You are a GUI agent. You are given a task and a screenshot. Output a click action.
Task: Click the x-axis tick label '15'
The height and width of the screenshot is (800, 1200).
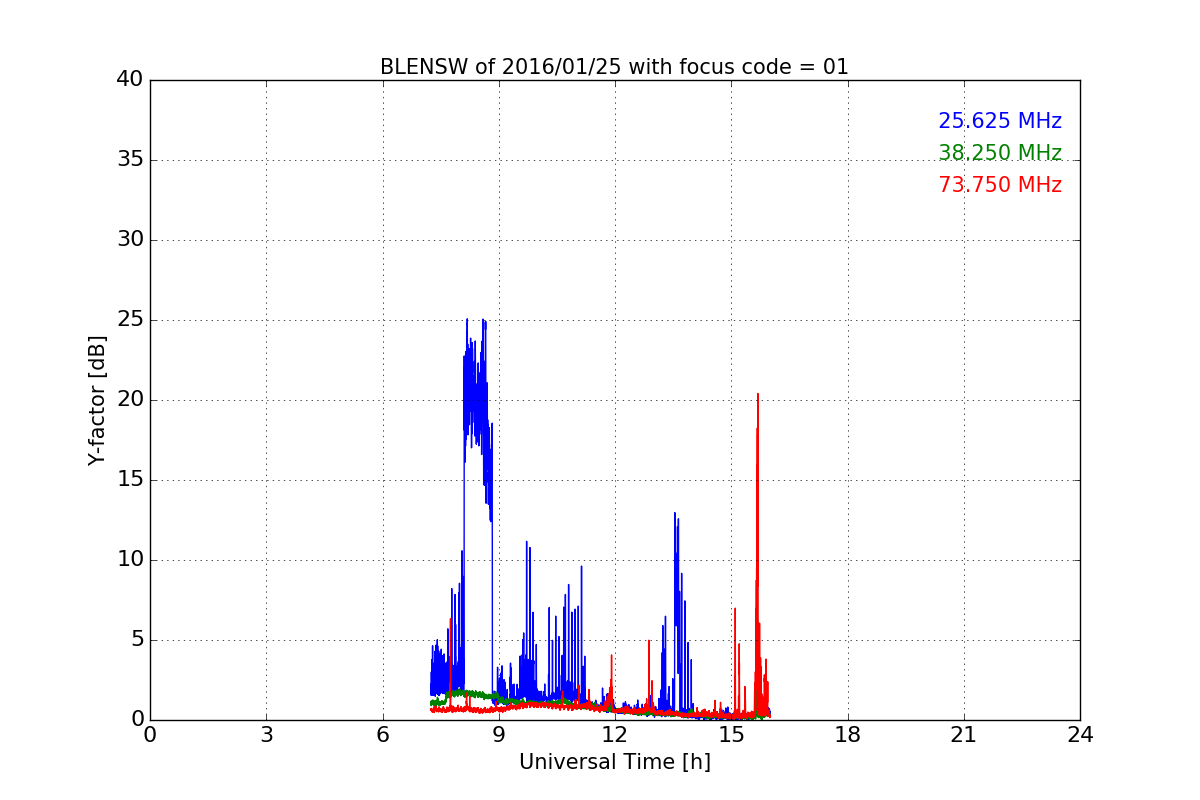click(x=731, y=734)
